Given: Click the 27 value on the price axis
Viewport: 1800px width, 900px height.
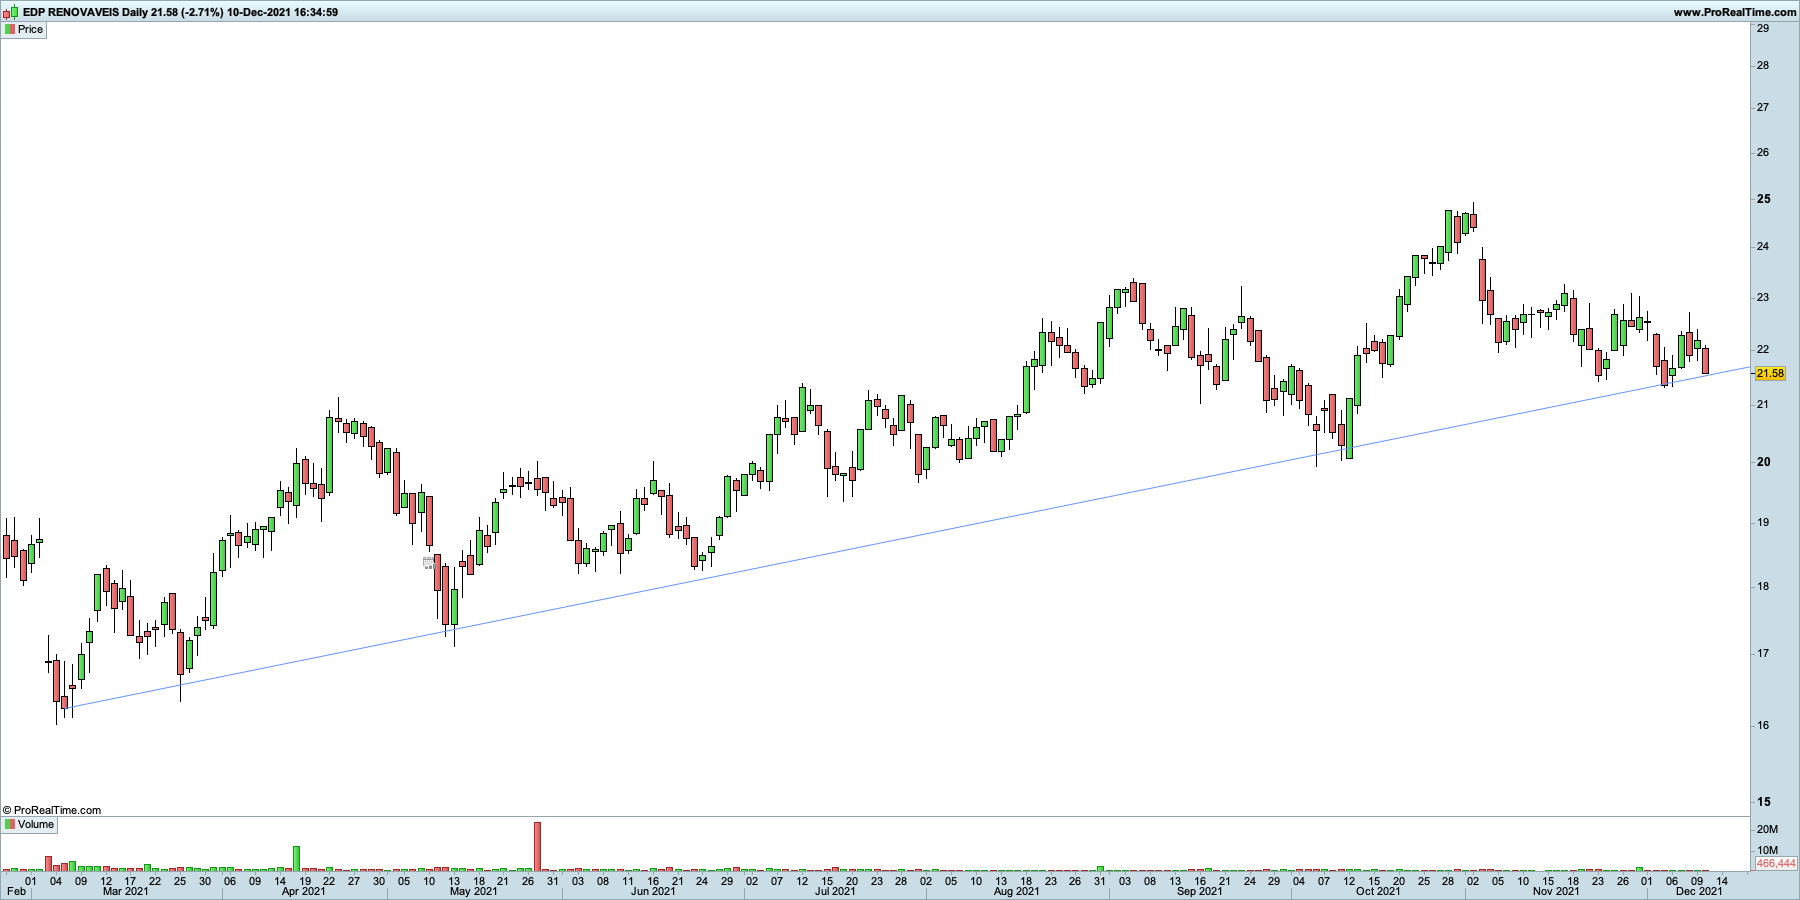Looking at the screenshot, I should (x=1763, y=107).
